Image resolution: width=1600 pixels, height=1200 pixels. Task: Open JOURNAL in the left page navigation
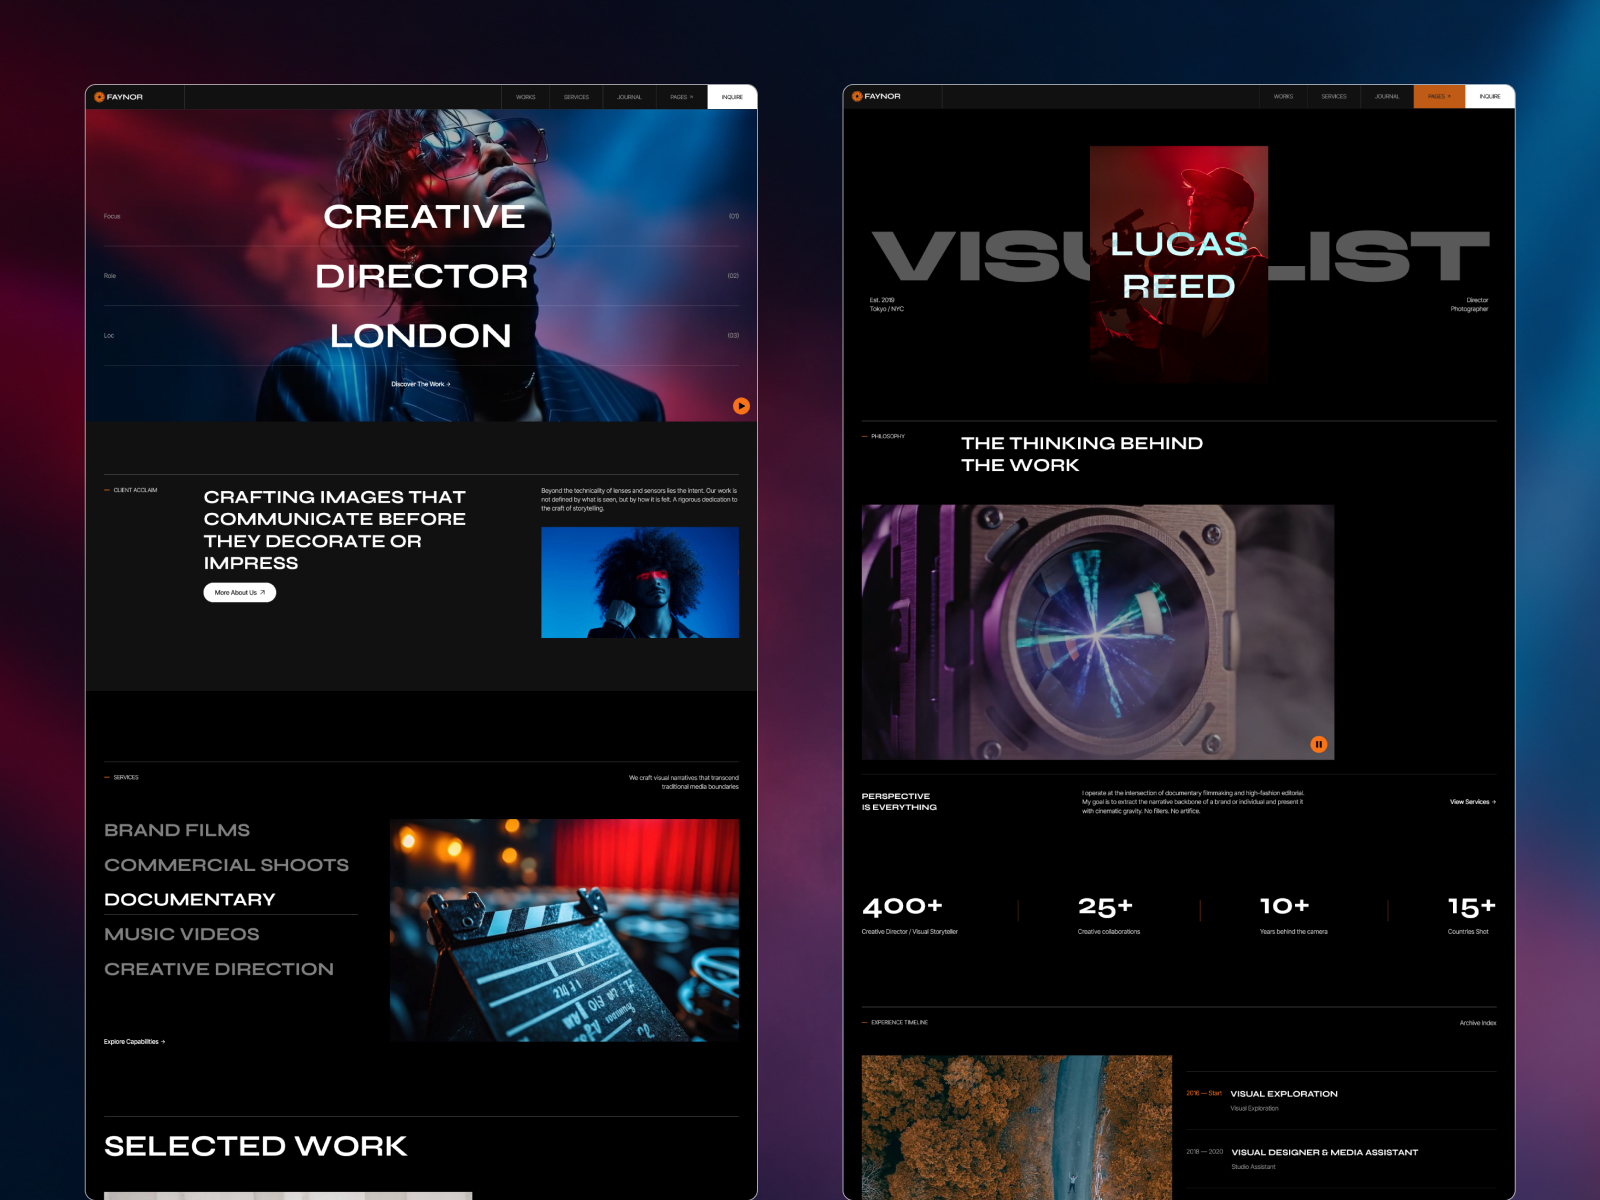pyautogui.click(x=629, y=97)
